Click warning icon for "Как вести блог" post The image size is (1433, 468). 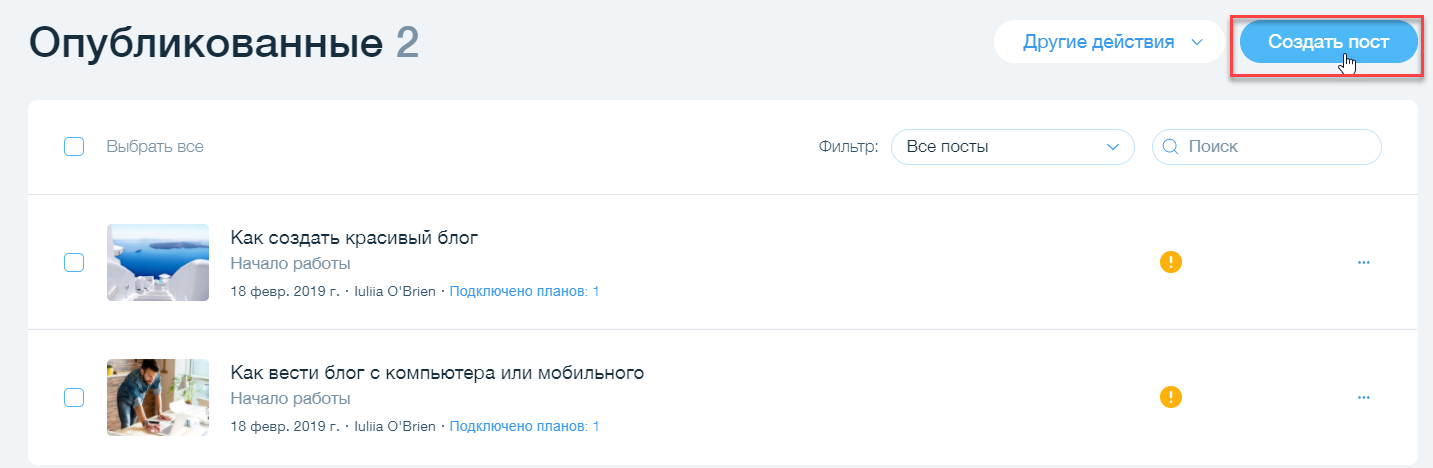[x=1171, y=397]
